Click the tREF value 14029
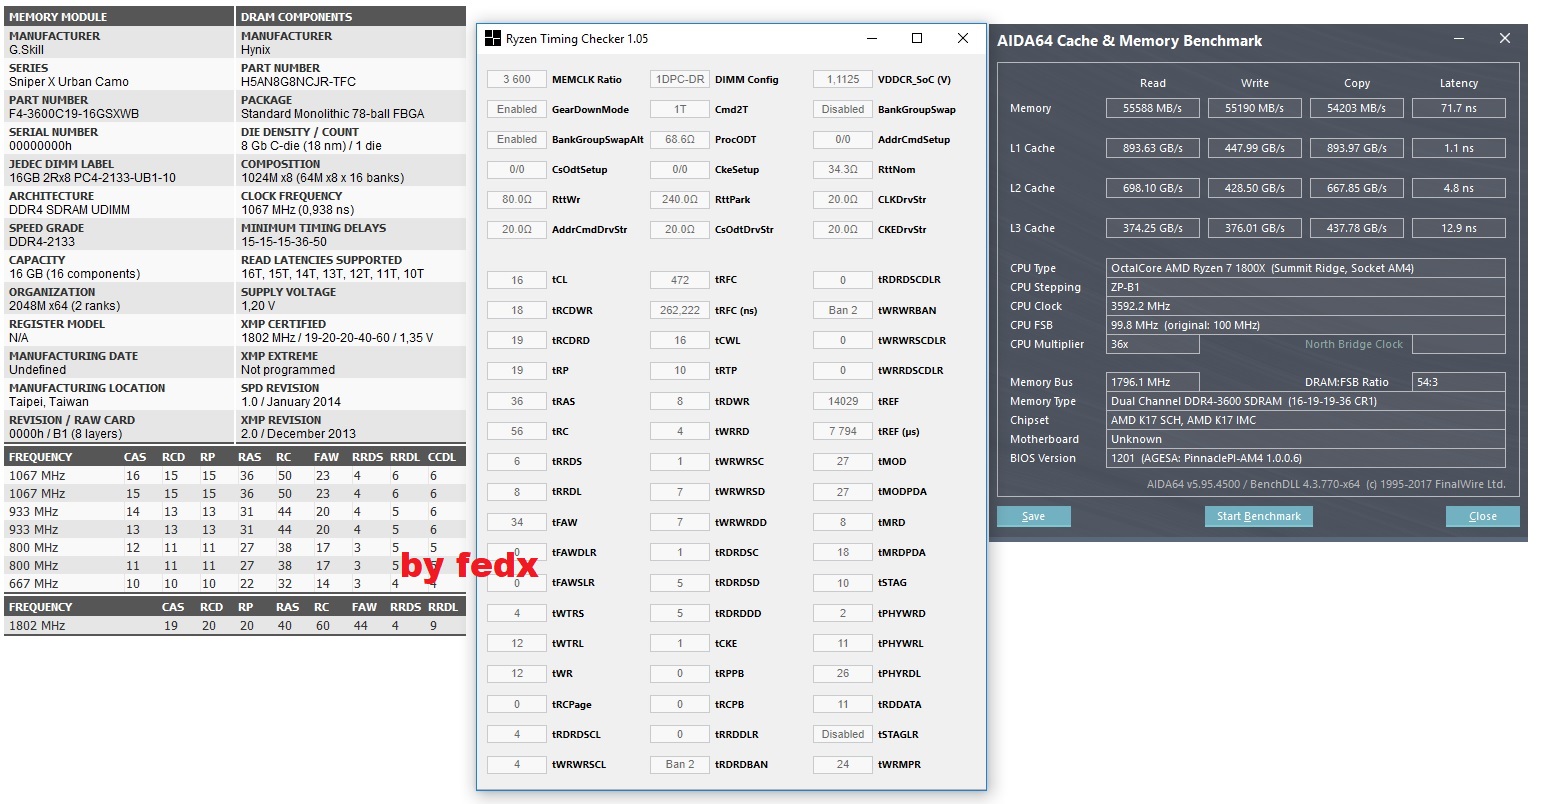 tap(843, 402)
